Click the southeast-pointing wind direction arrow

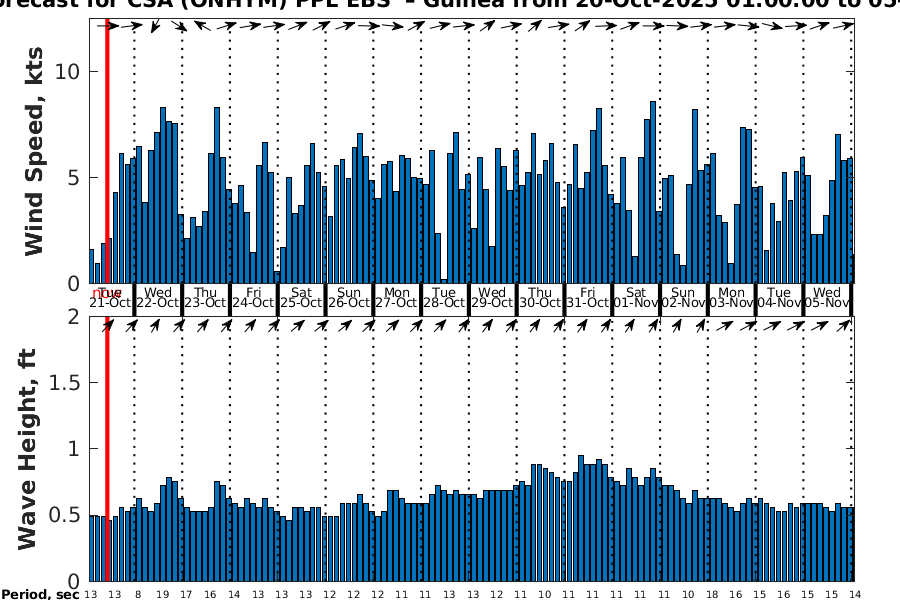click(x=181, y=26)
